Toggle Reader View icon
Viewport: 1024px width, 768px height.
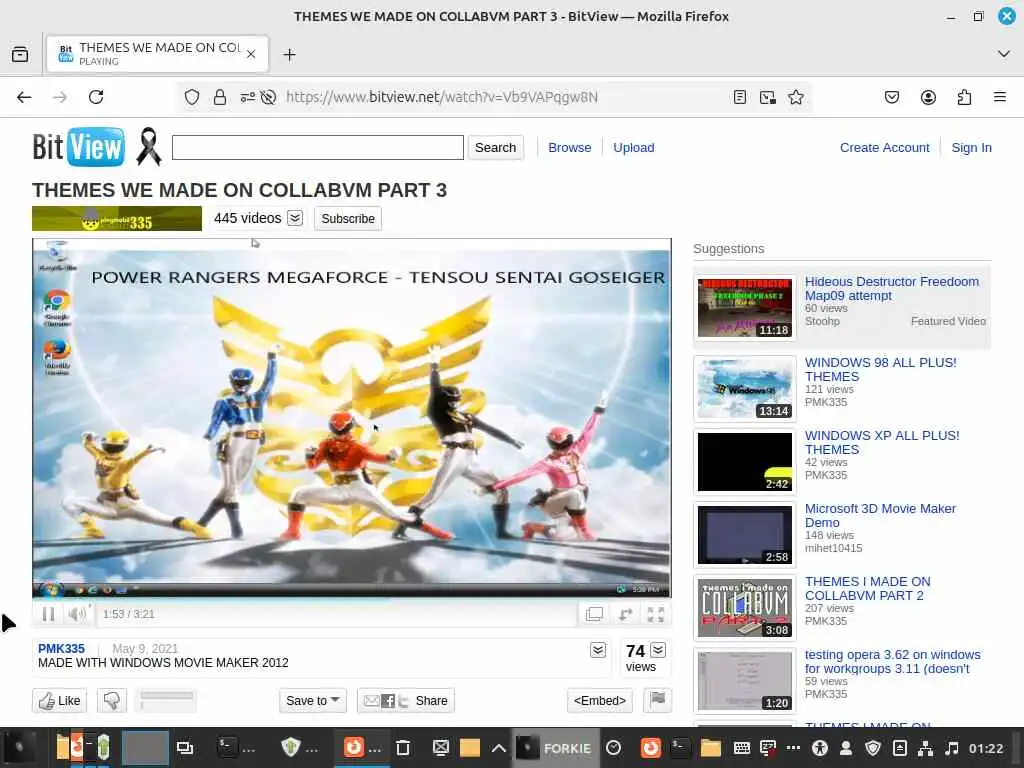(739, 97)
